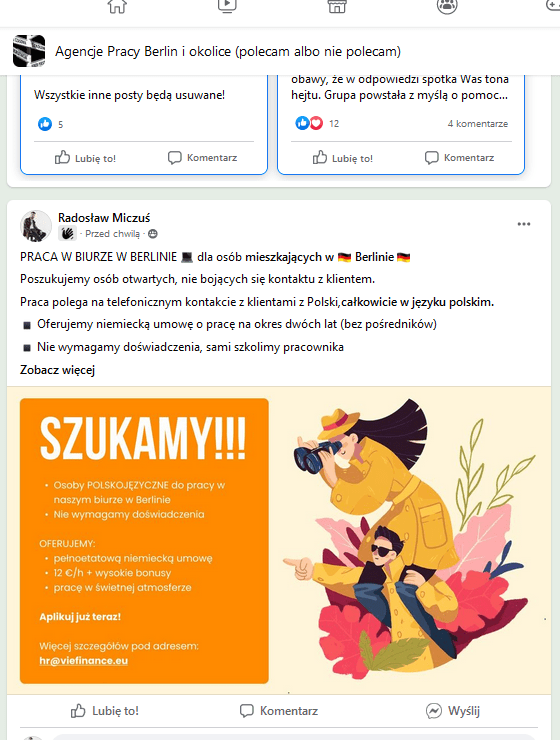The width and height of the screenshot is (560, 740).
Task: Comment on the pinned post with 5 reactions
Action: [x=202, y=158]
